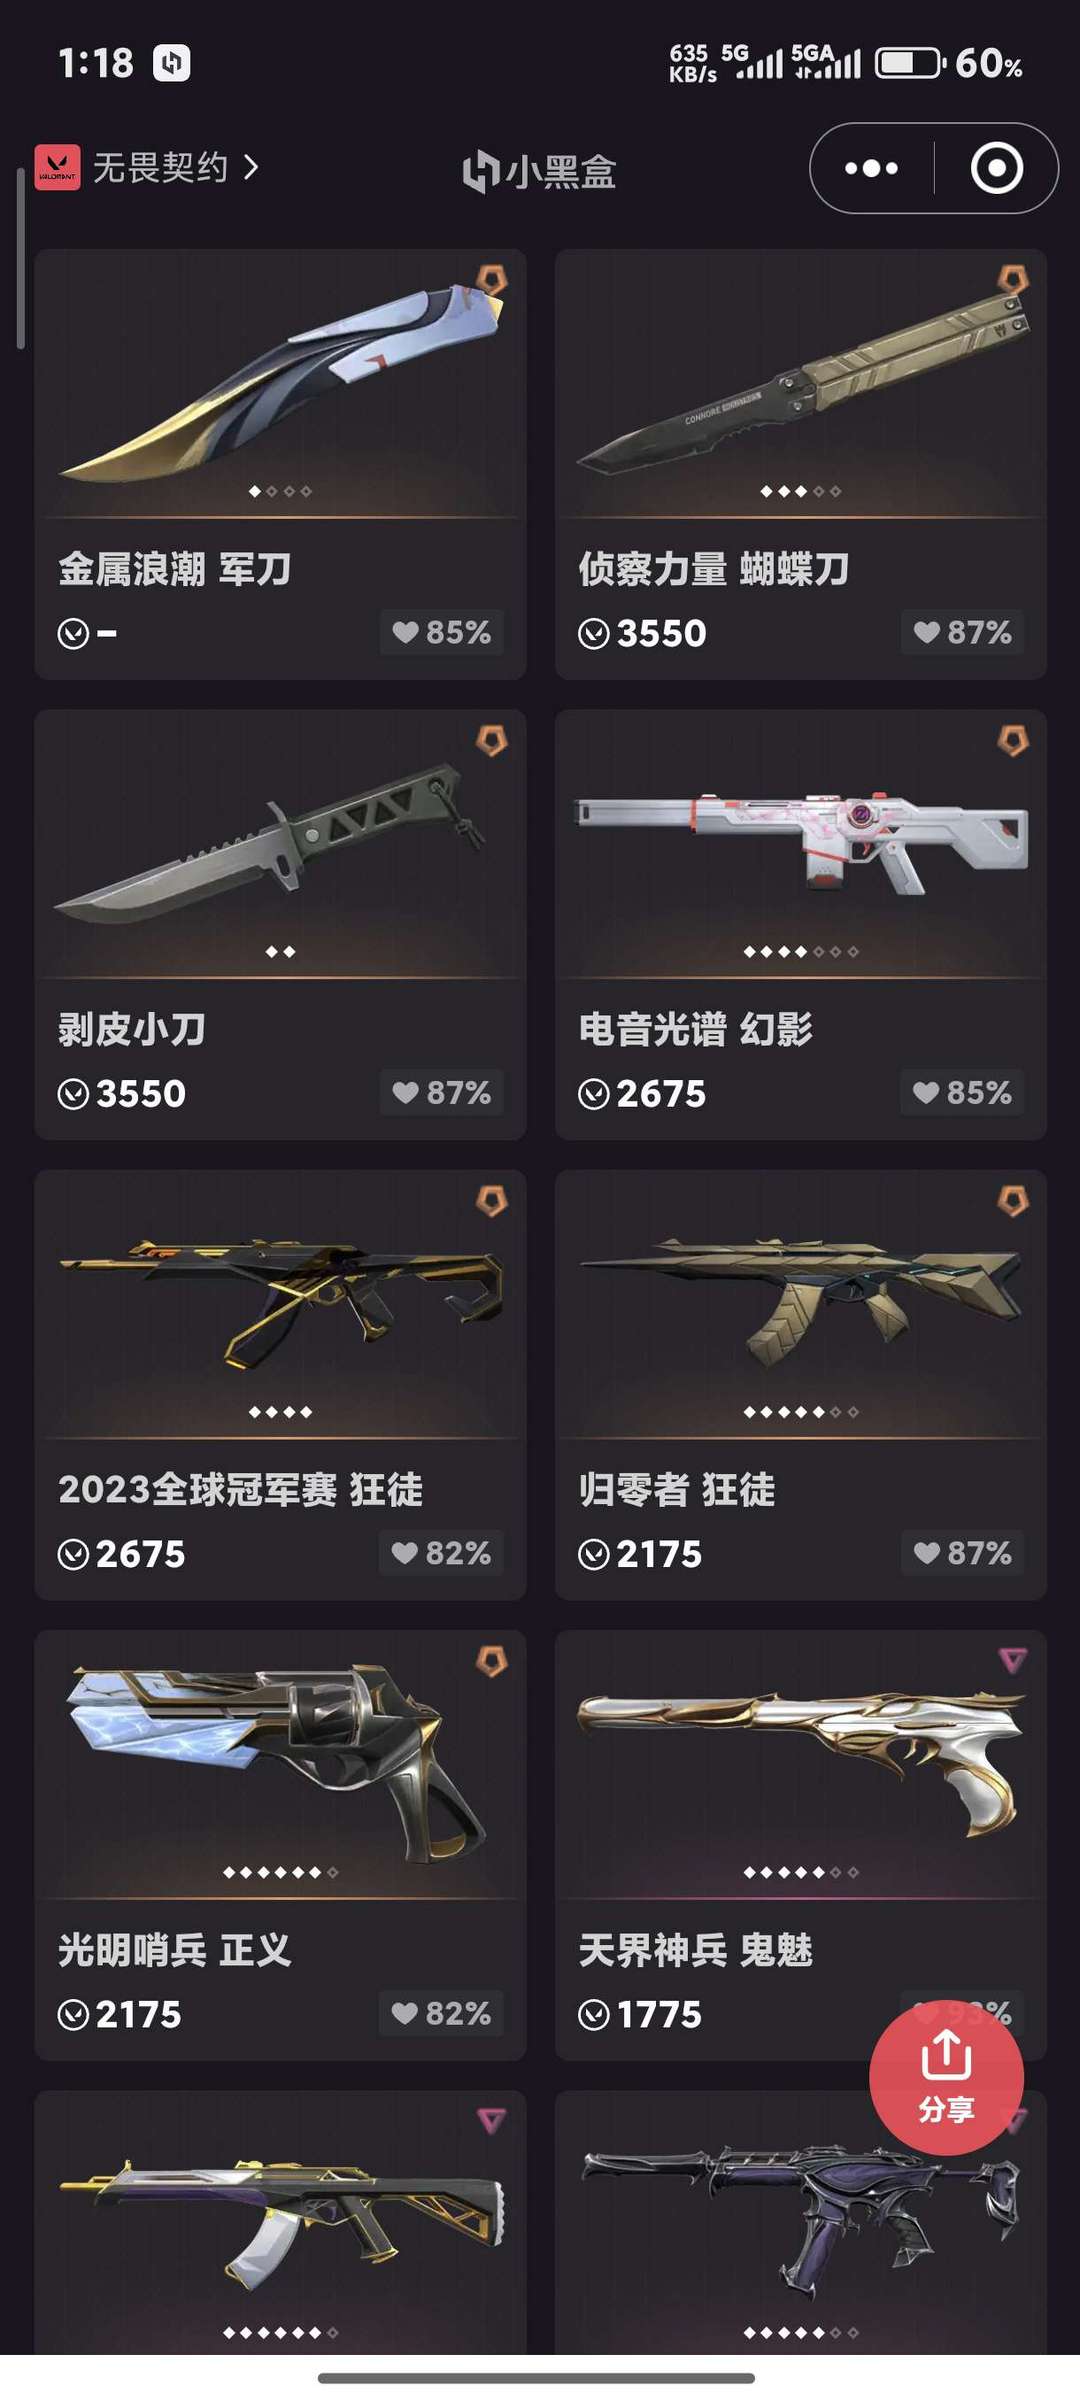Tap orange tier badge on 金属浪潮 军刀
The width and height of the screenshot is (1080, 2401).
coord(491,279)
